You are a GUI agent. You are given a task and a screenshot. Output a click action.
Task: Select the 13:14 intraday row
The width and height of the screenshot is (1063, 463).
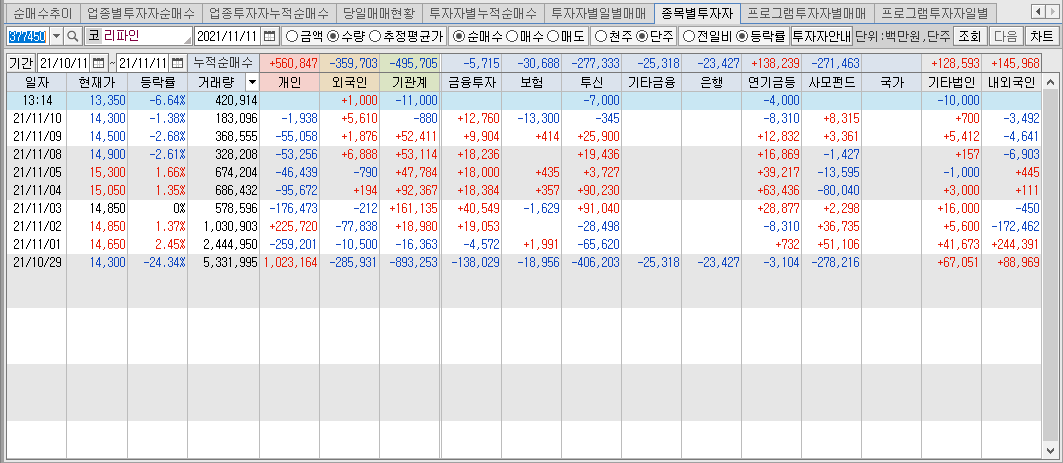tap(524, 100)
